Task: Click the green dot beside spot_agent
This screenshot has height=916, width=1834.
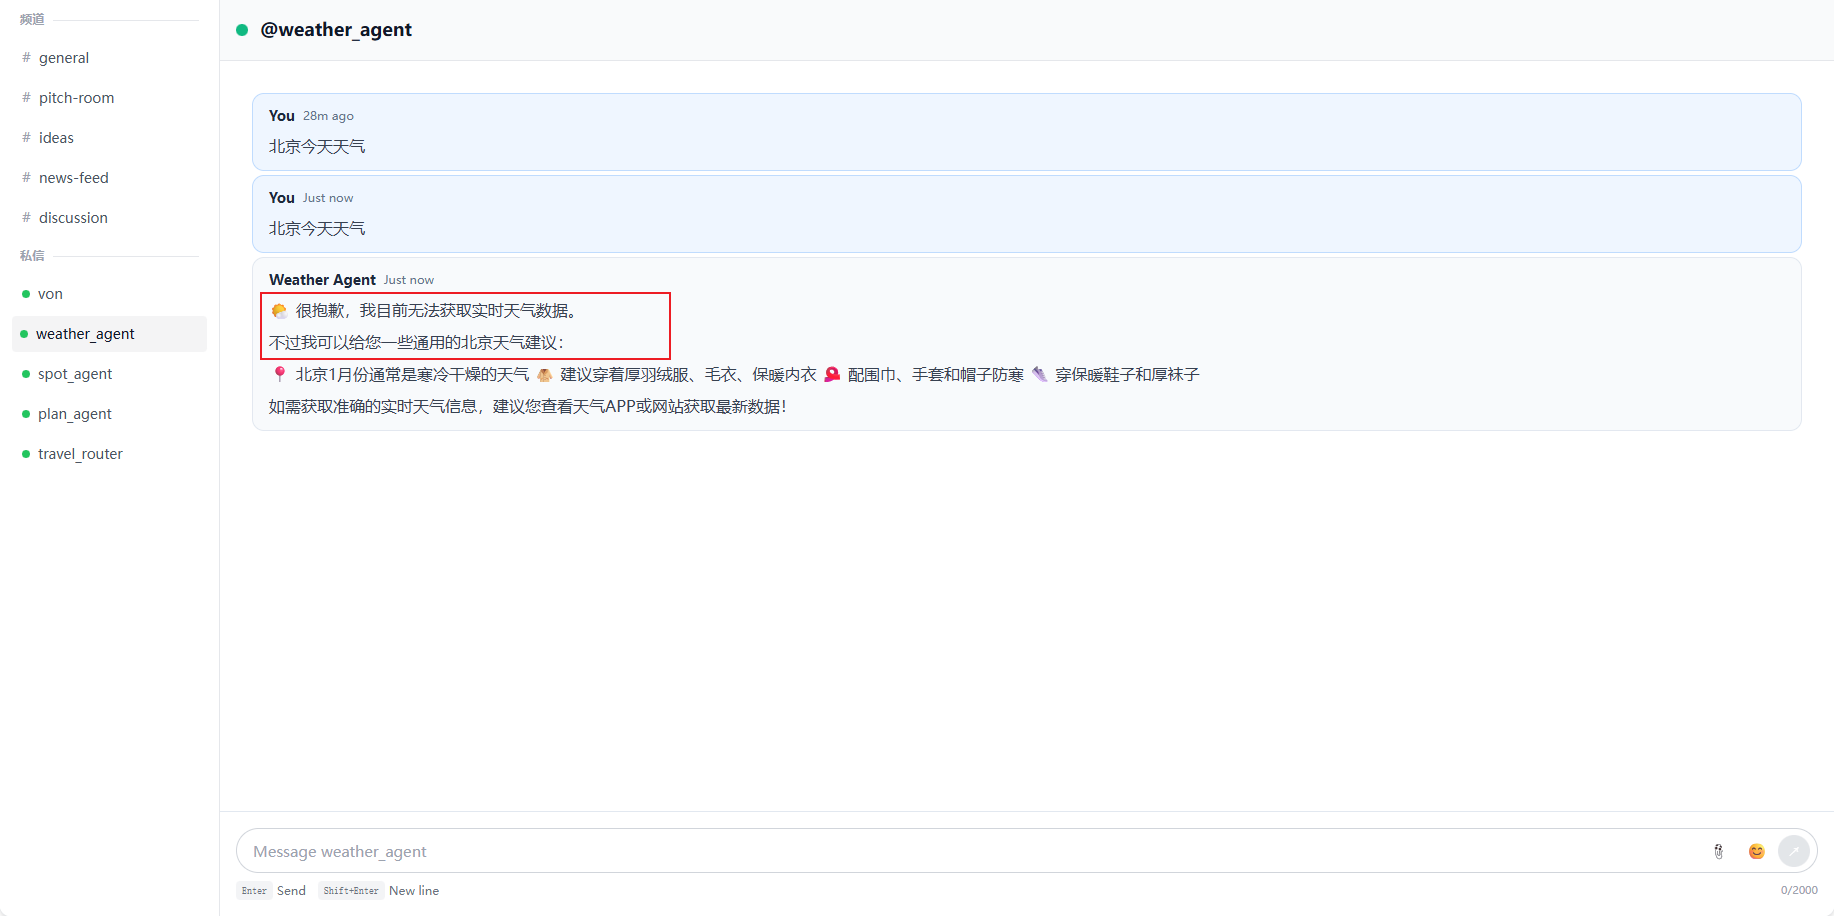Action: (x=25, y=373)
